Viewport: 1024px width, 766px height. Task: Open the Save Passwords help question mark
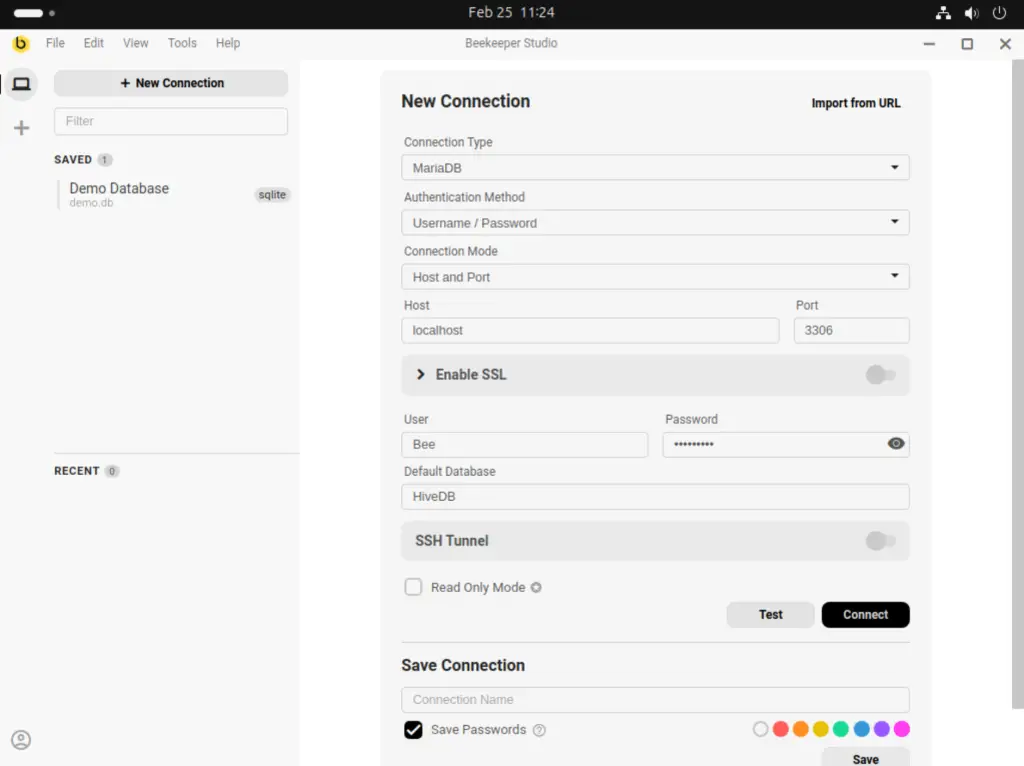[x=540, y=730]
